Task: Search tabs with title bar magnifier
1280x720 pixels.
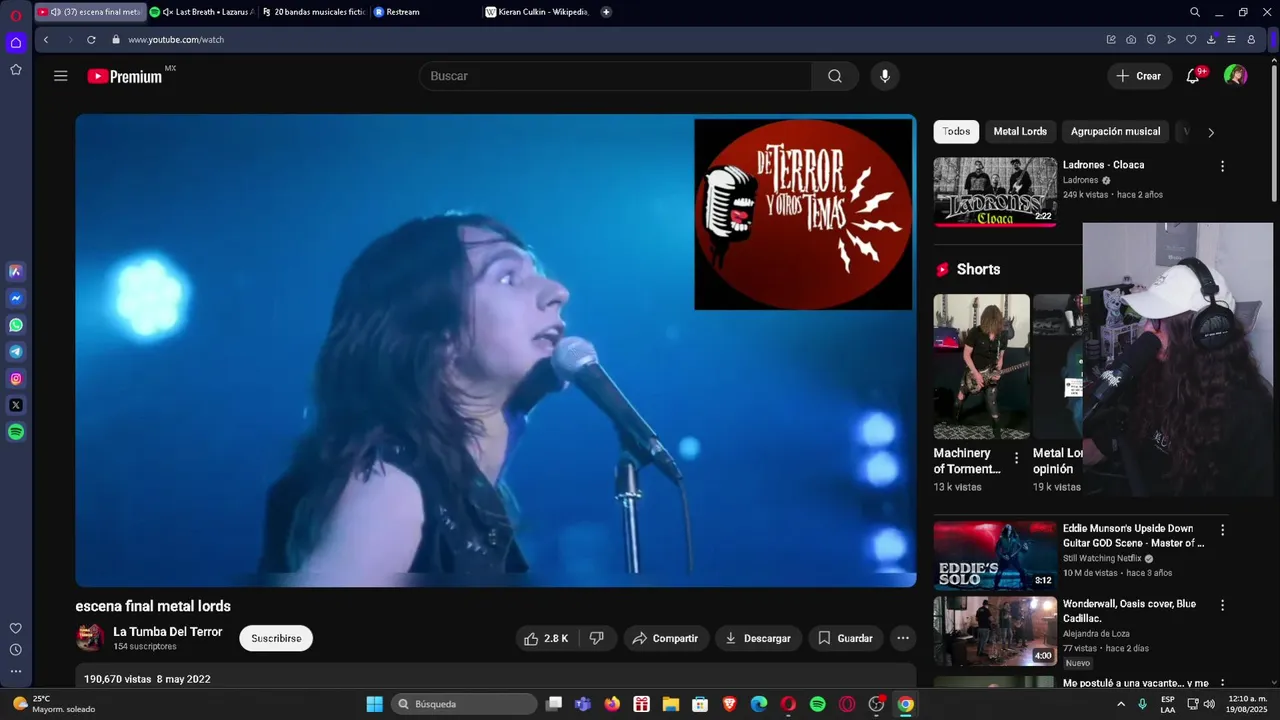Action: [1195, 12]
